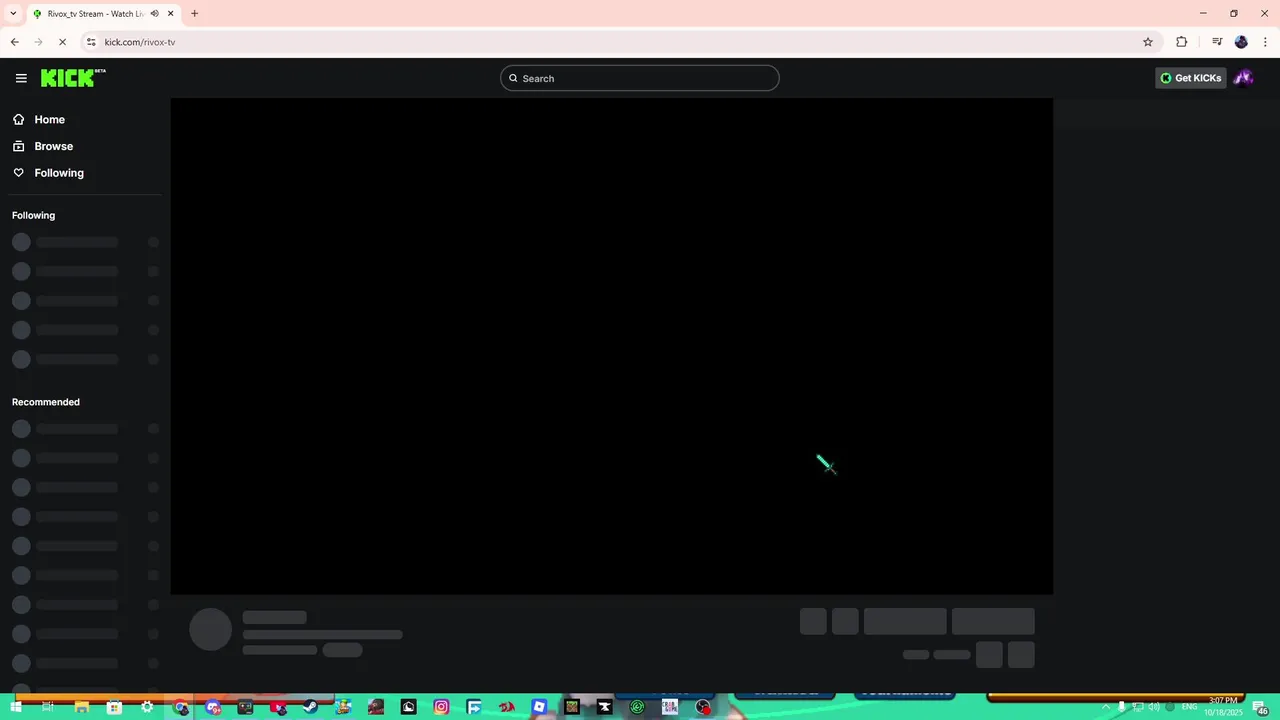Click the Browse icon in sidebar
Viewport: 1280px width, 720px height.
18,146
